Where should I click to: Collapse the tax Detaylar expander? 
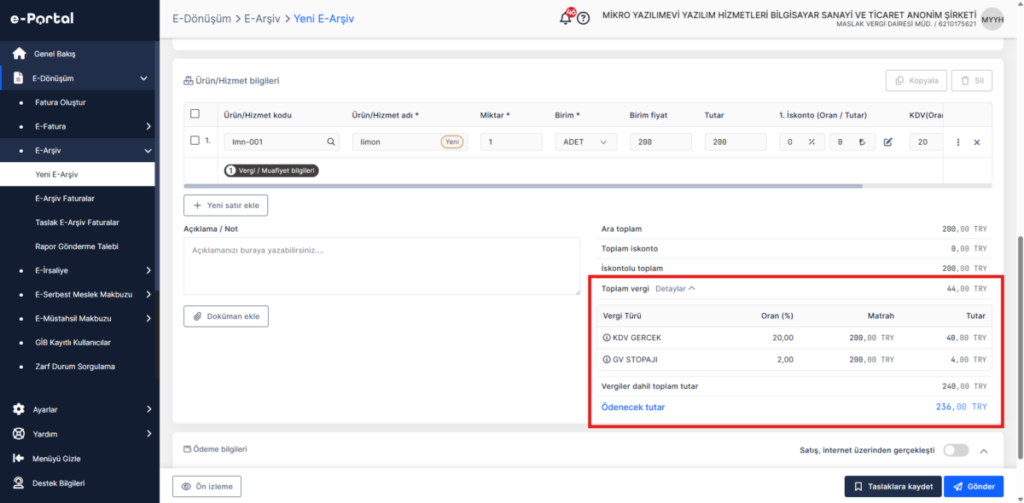pos(675,289)
